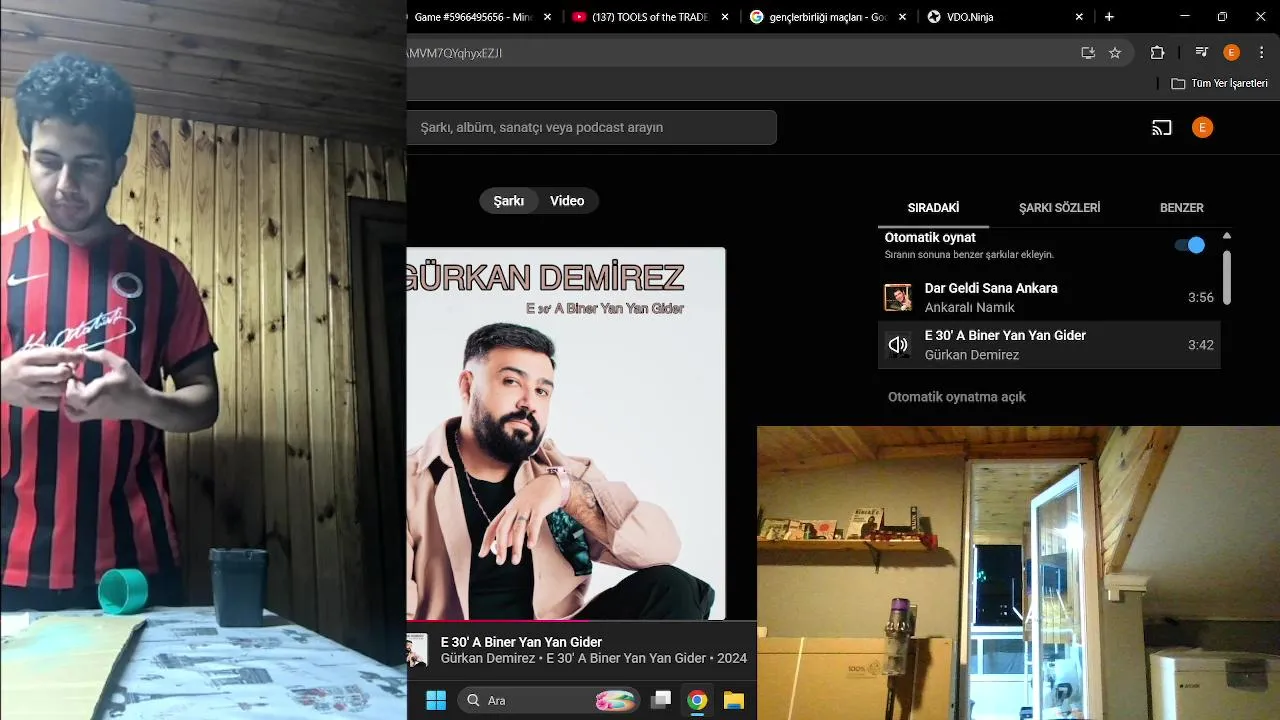Open the Tüm Yer İşaretleri bookmarks folder
Screen dimensions: 1280x720
1219,83
